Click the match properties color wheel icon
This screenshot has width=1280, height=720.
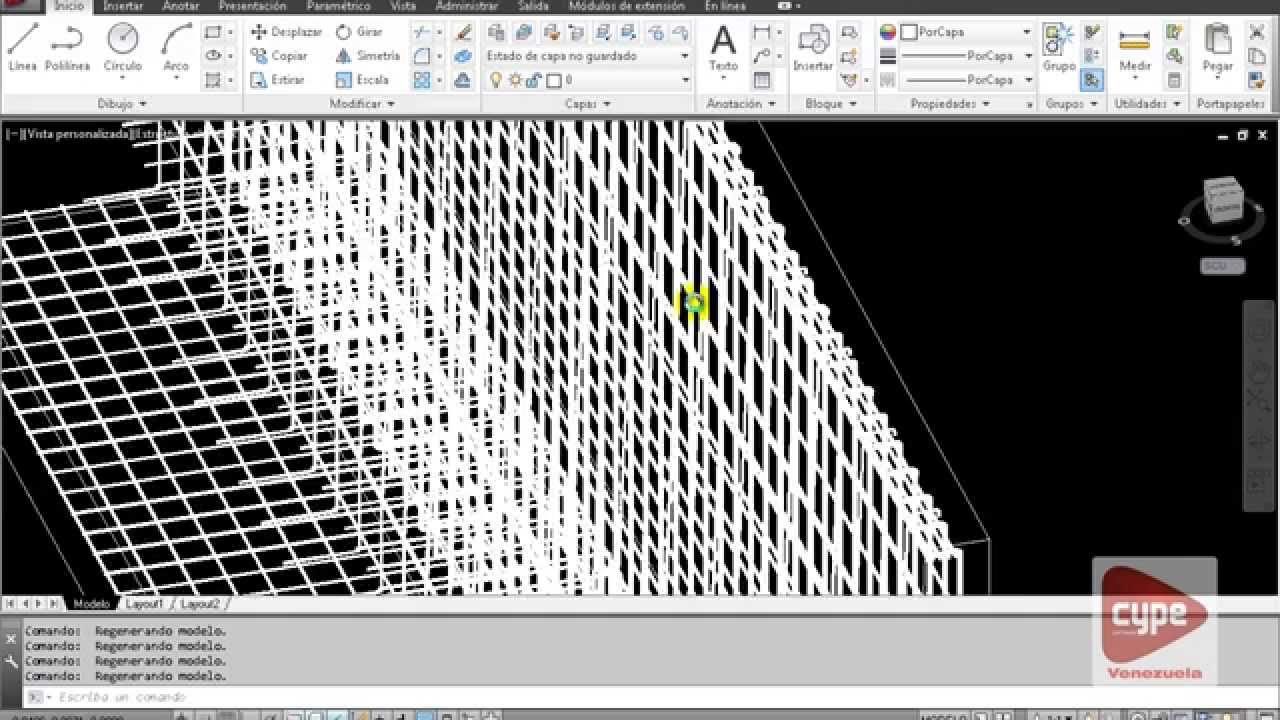click(x=888, y=32)
